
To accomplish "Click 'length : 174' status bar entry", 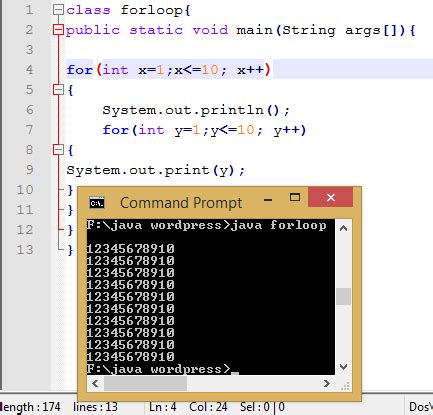I will [x=31, y=407].
